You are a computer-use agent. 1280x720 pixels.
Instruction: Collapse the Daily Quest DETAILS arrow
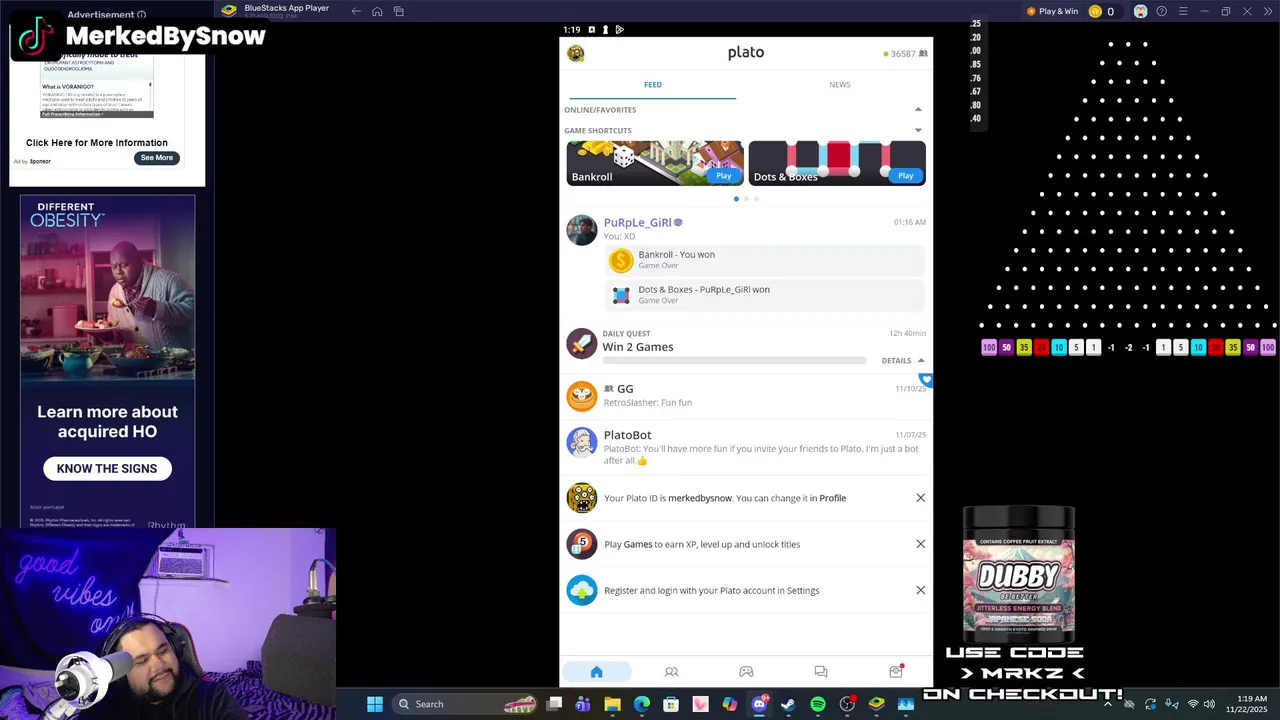pyautogui.click(x=921, y=361)
